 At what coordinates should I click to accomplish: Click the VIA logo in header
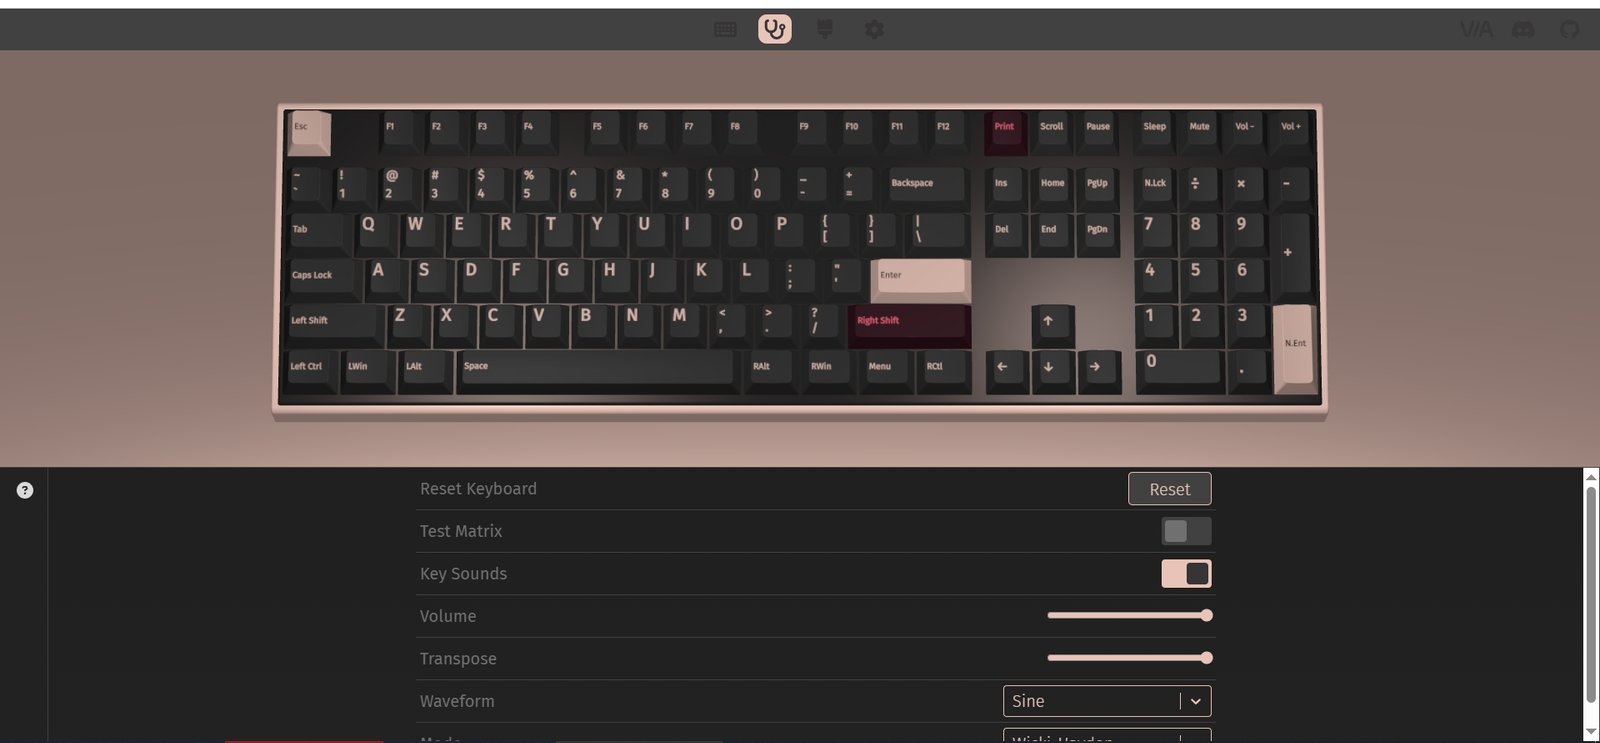tap(1476, 29)
